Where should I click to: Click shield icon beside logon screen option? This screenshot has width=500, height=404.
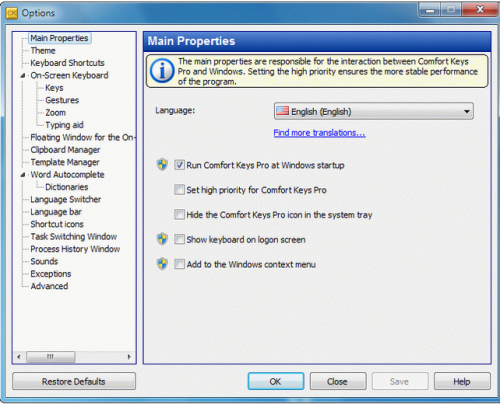162,239
